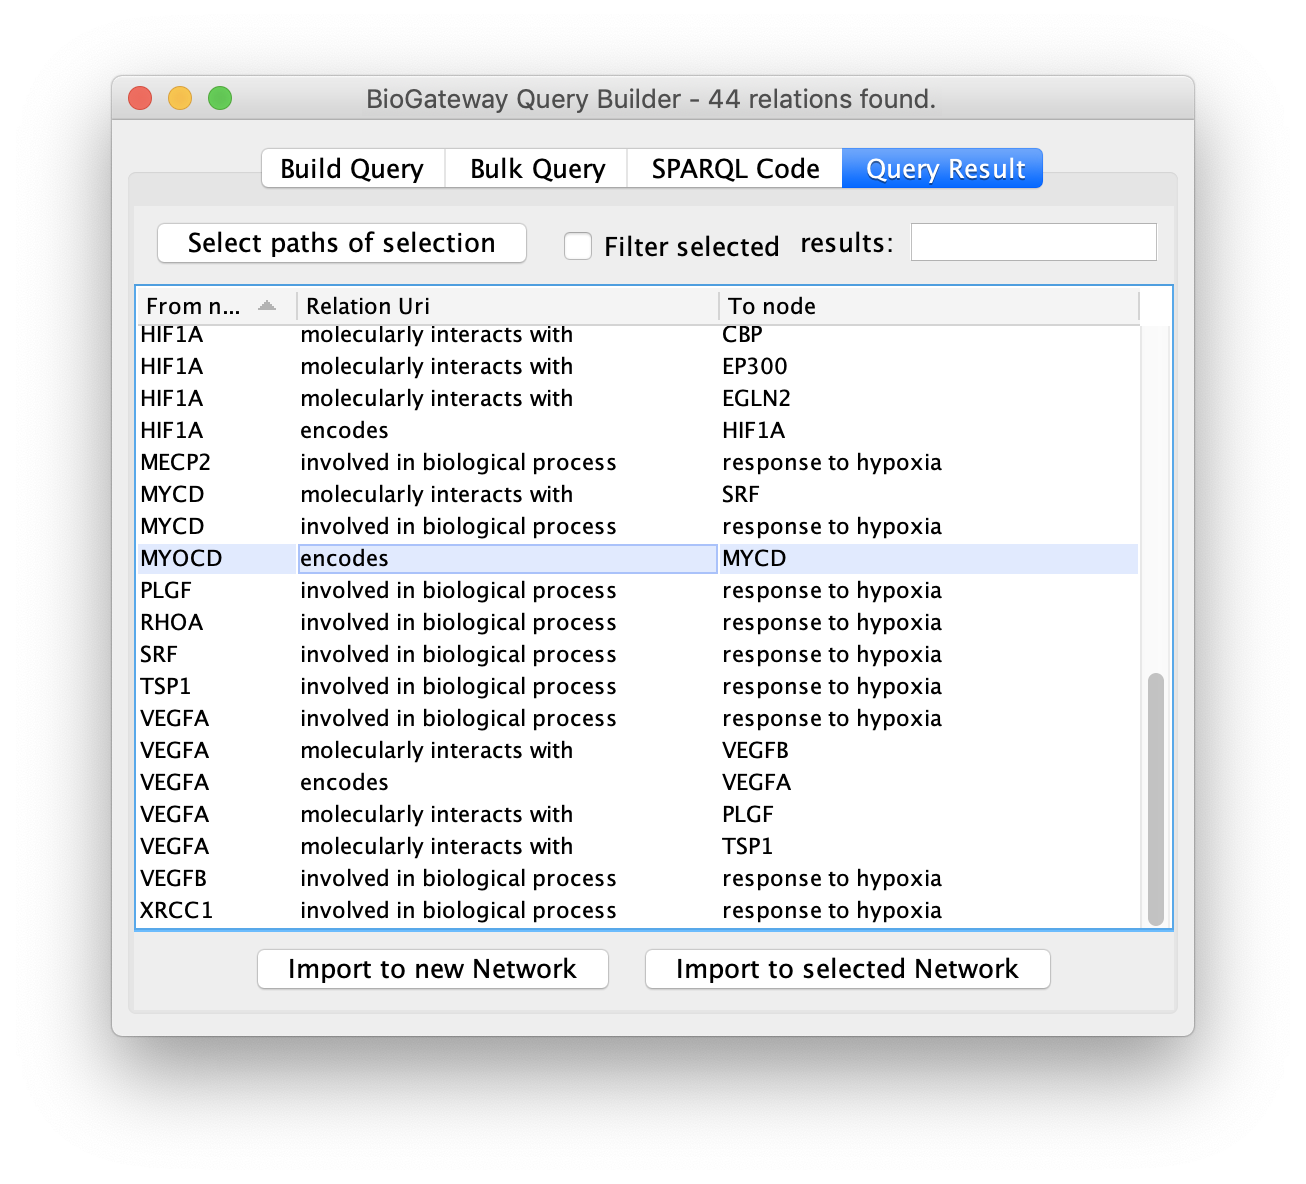Screen dimensions: 1306x1184
Task: Select the HIF1A row with EGLN2
Action: pos(638,398)
